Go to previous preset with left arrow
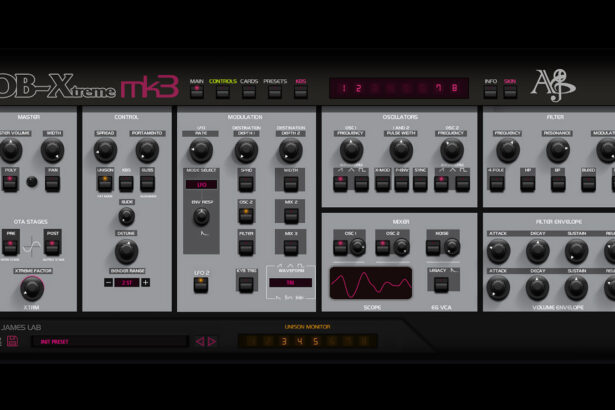615x410 pixels. coord(200,341)
